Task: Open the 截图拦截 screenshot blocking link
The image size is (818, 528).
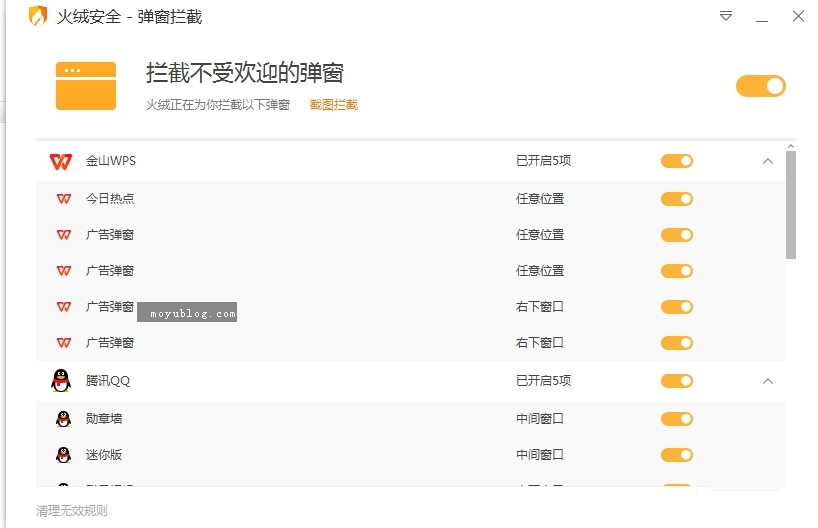Action: pyautogui.click(x=333, y=105)
